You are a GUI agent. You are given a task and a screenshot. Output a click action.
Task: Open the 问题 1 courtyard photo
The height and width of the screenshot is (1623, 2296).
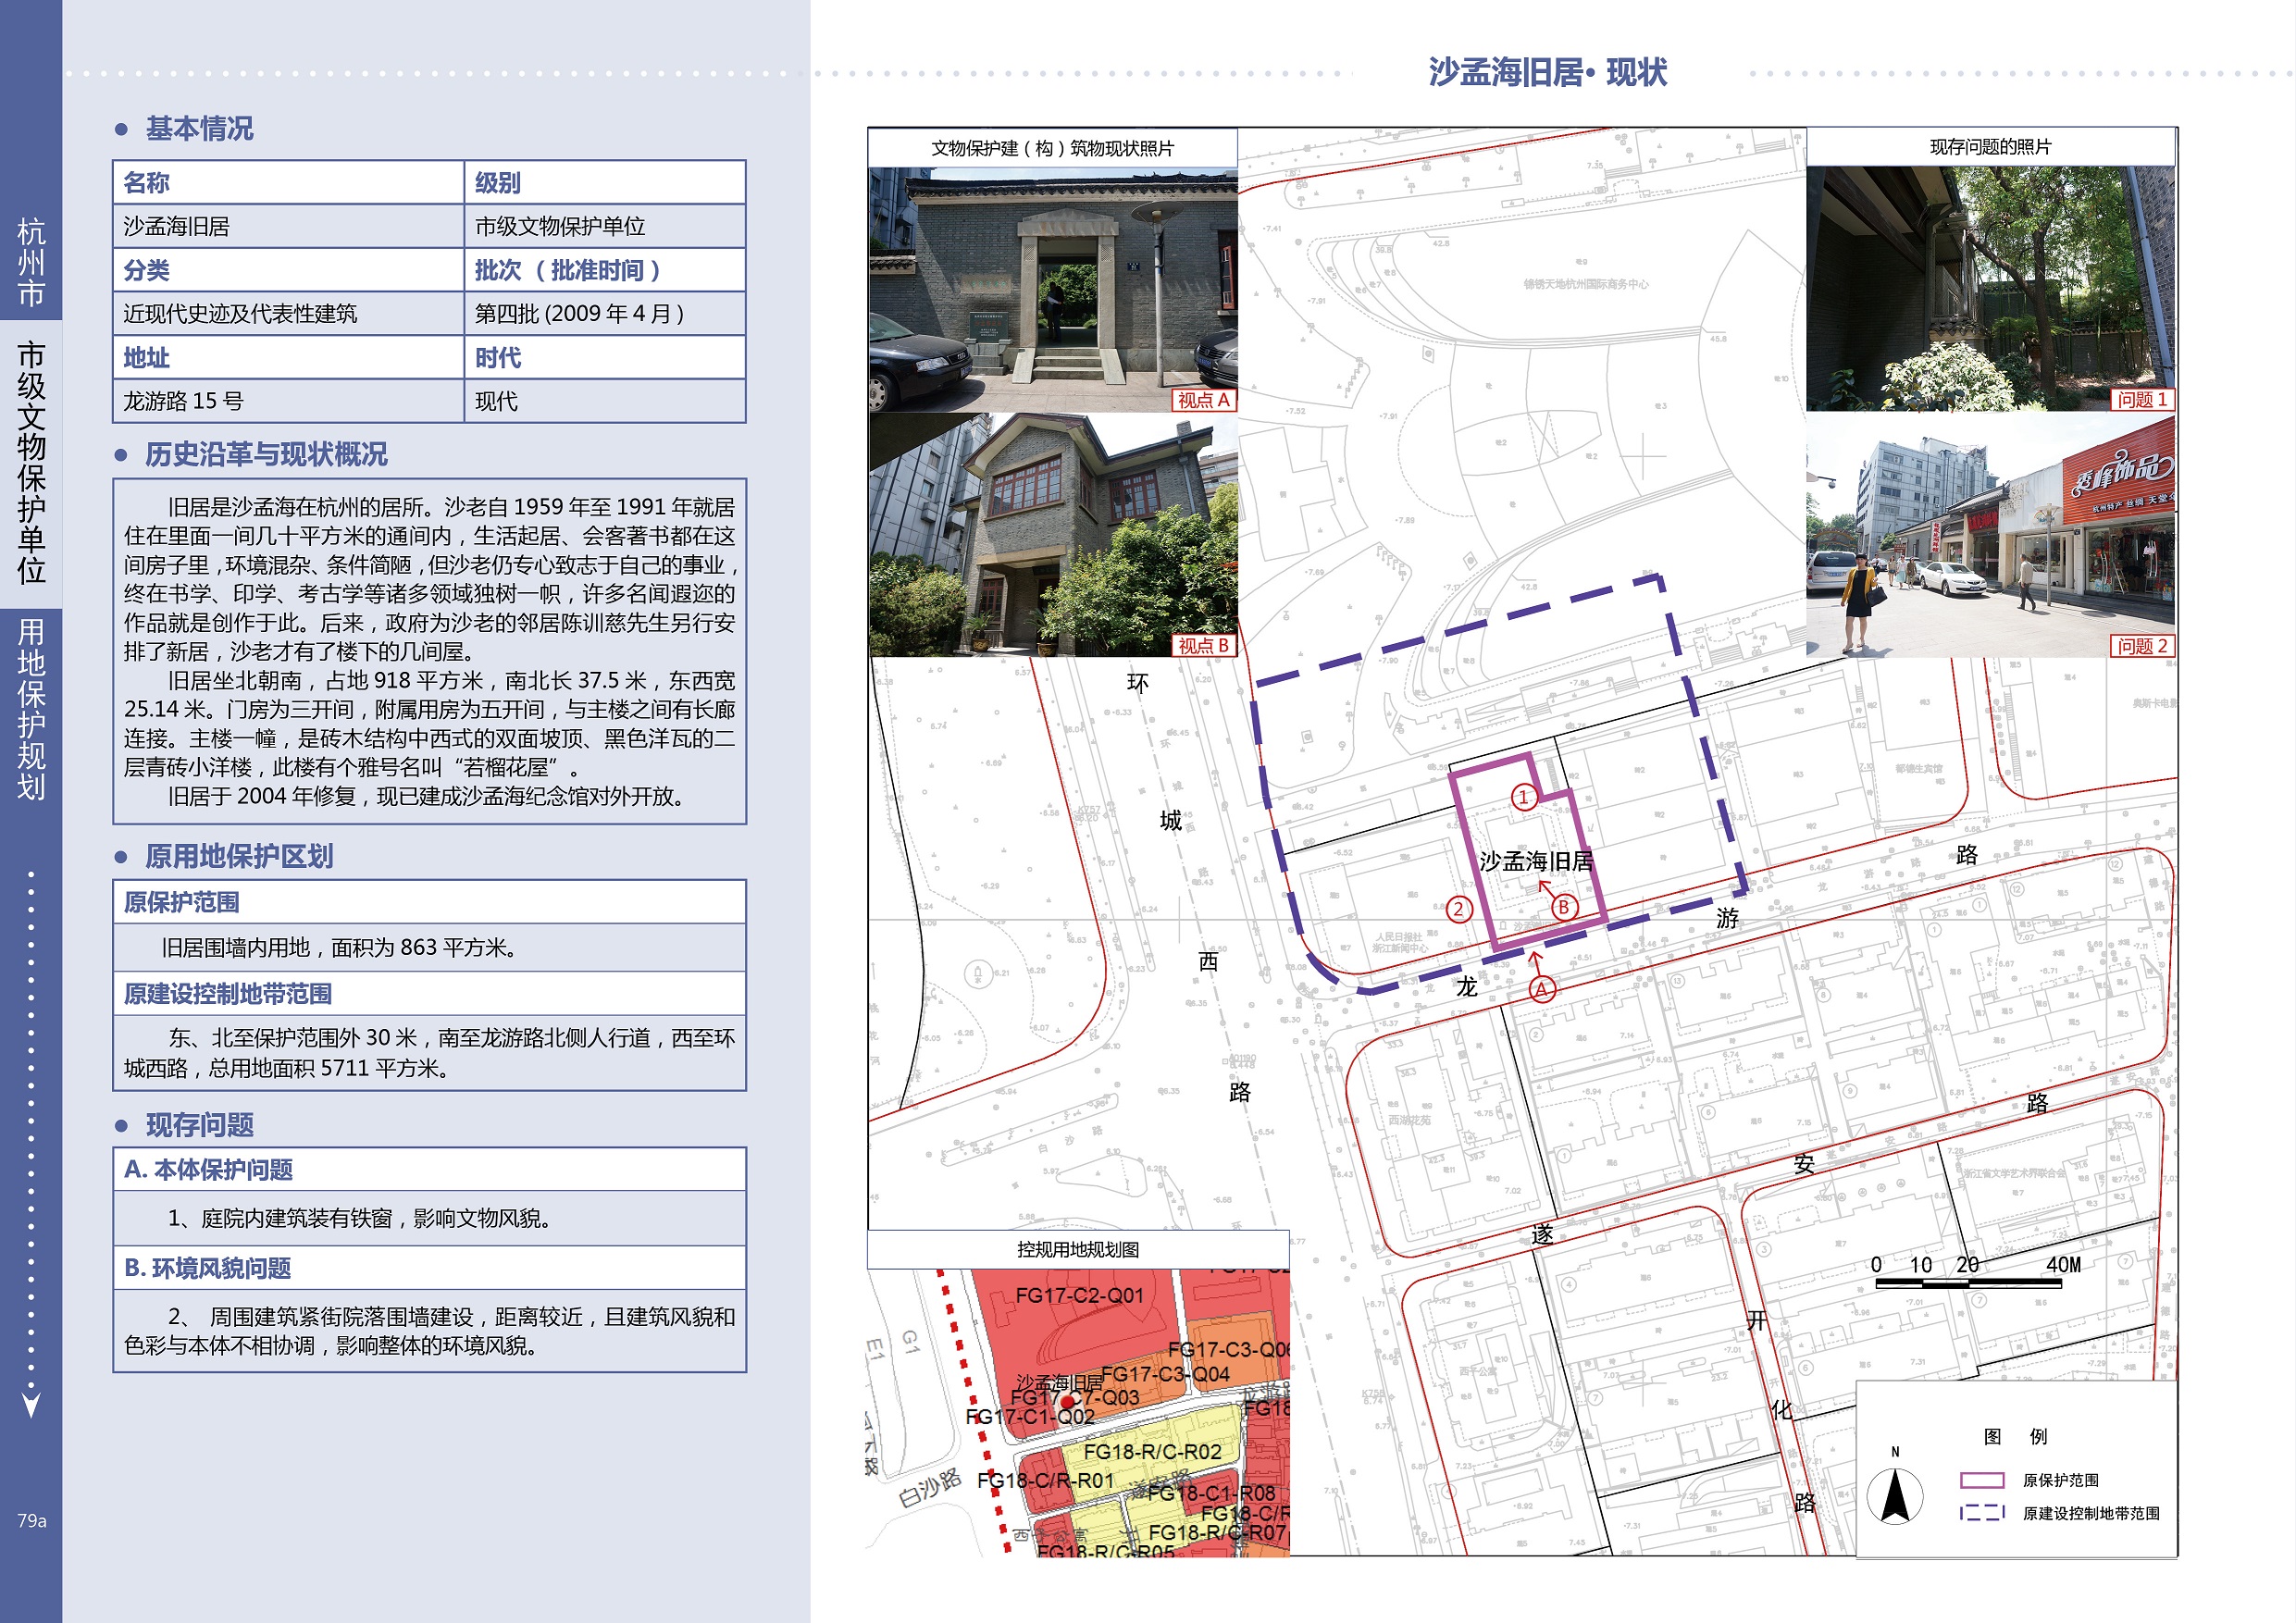(1990, 288)
